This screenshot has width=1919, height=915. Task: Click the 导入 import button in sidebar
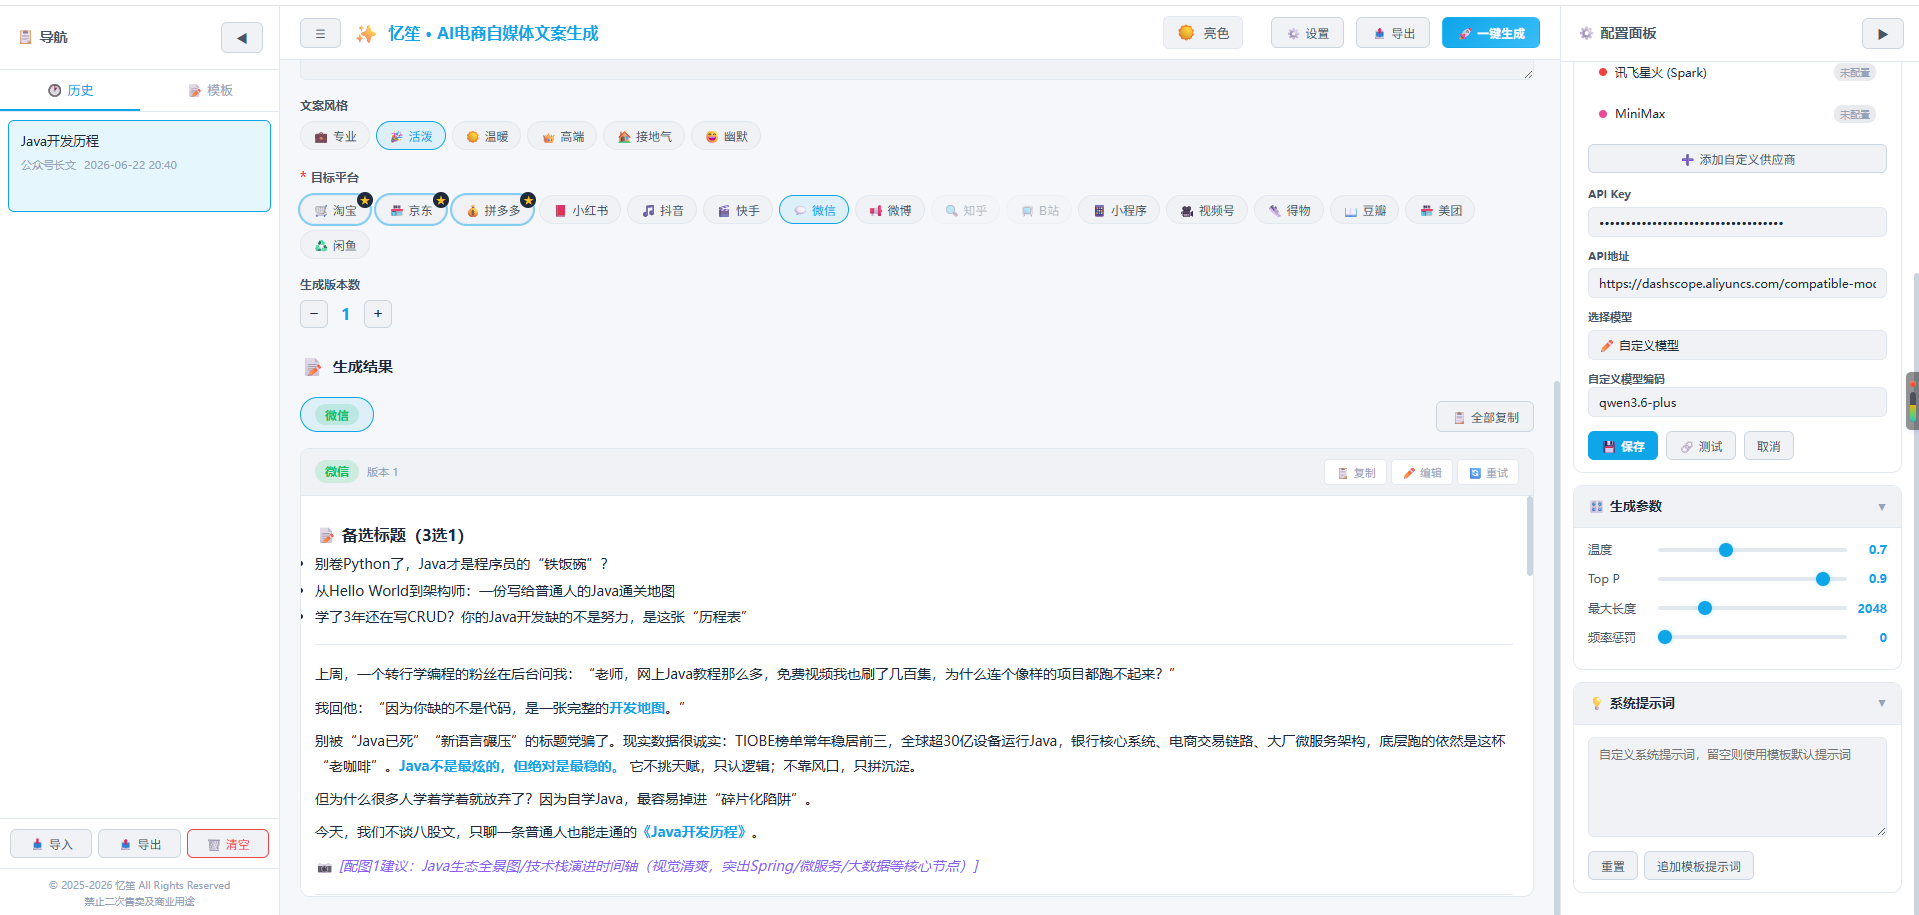click(x=51, y=844)
